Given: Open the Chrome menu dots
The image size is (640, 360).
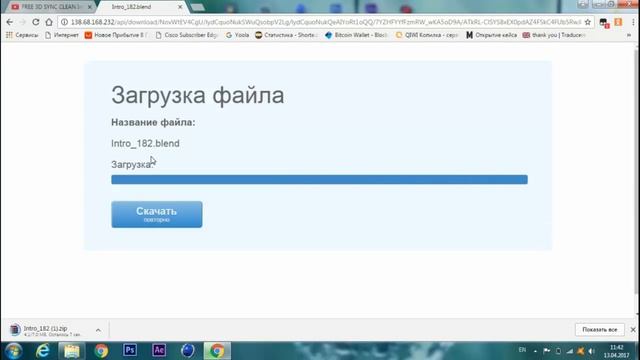Looking at the screenshot, I should click(x=633, y=22).
